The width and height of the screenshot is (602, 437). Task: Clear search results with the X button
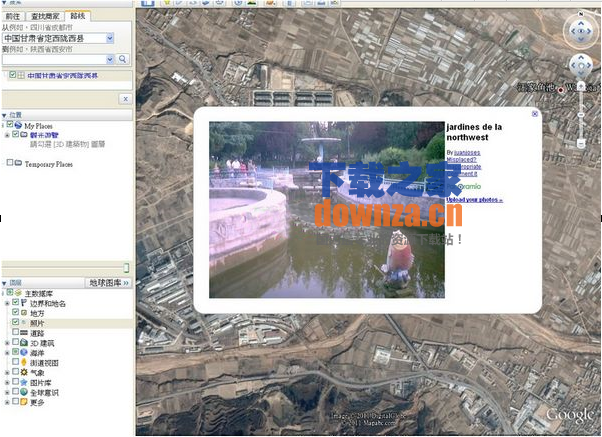point(126,99)
